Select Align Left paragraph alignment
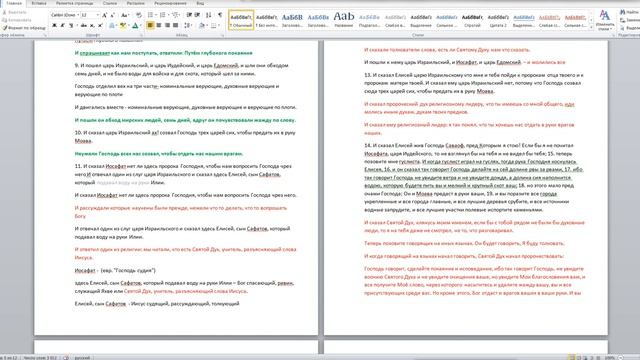Image resolution: width=640 pixels, height=360 pixels. pos(150,25)
